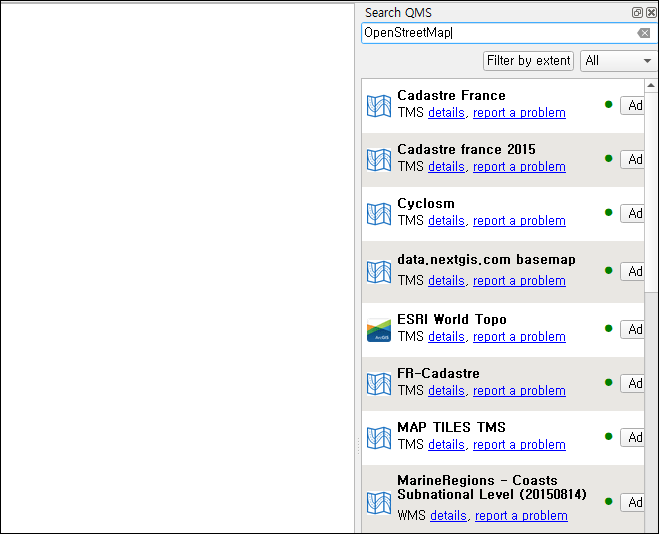Viewport: 659px width, 534px height.
Task: Add the Cadastre France service
Action: [632, 105]
